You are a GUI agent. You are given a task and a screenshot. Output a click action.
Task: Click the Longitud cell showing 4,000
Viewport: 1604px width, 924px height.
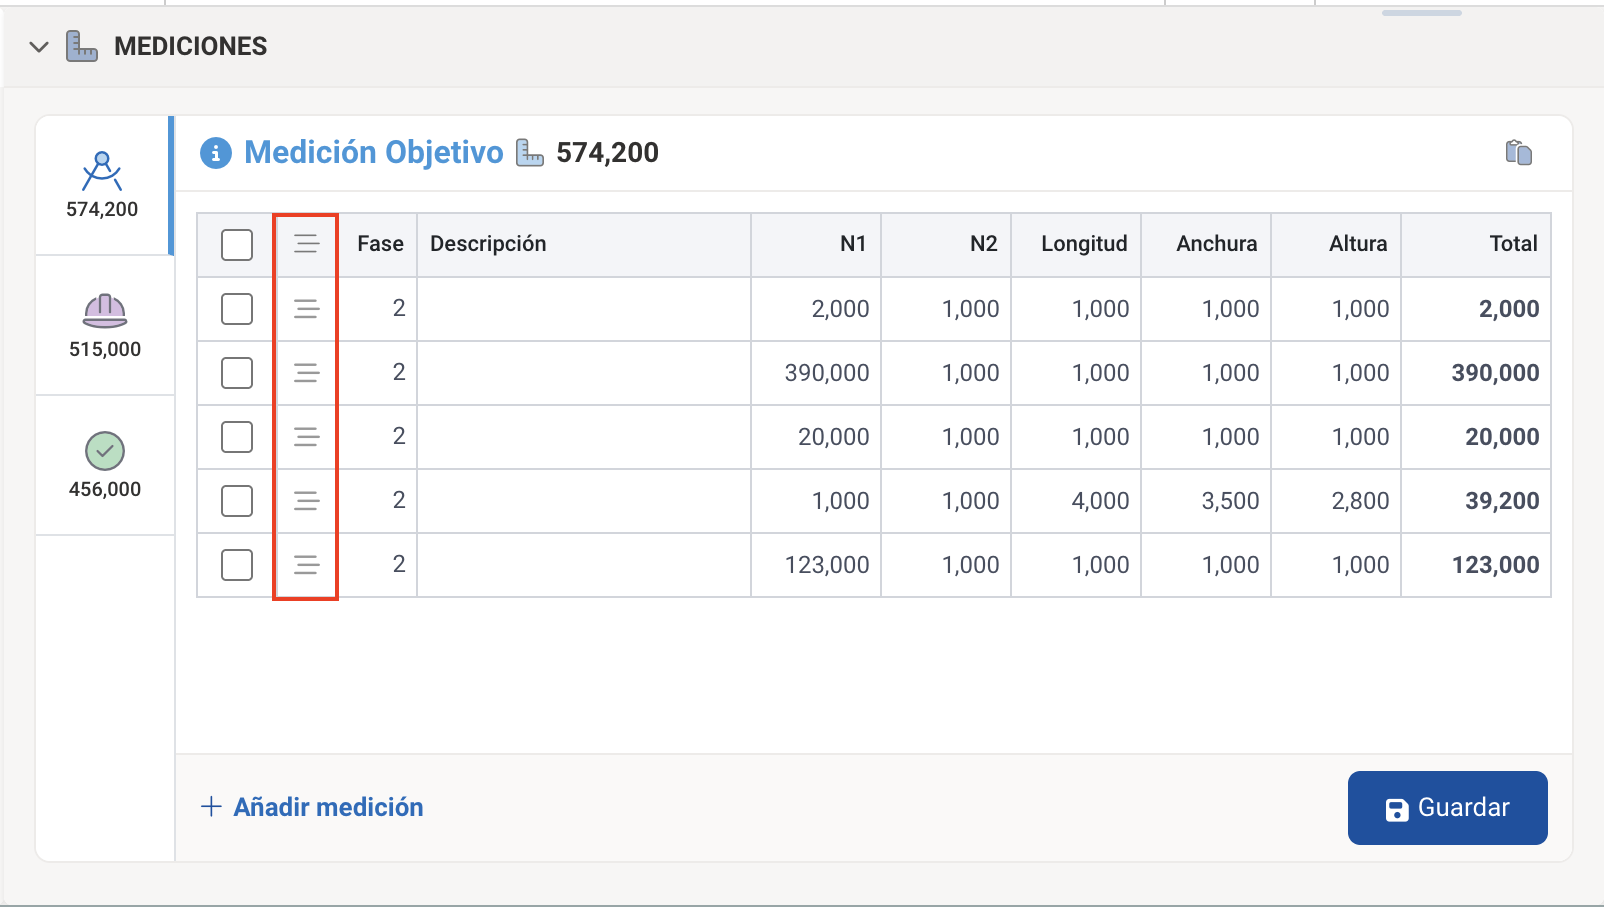tap(1076, 501)
